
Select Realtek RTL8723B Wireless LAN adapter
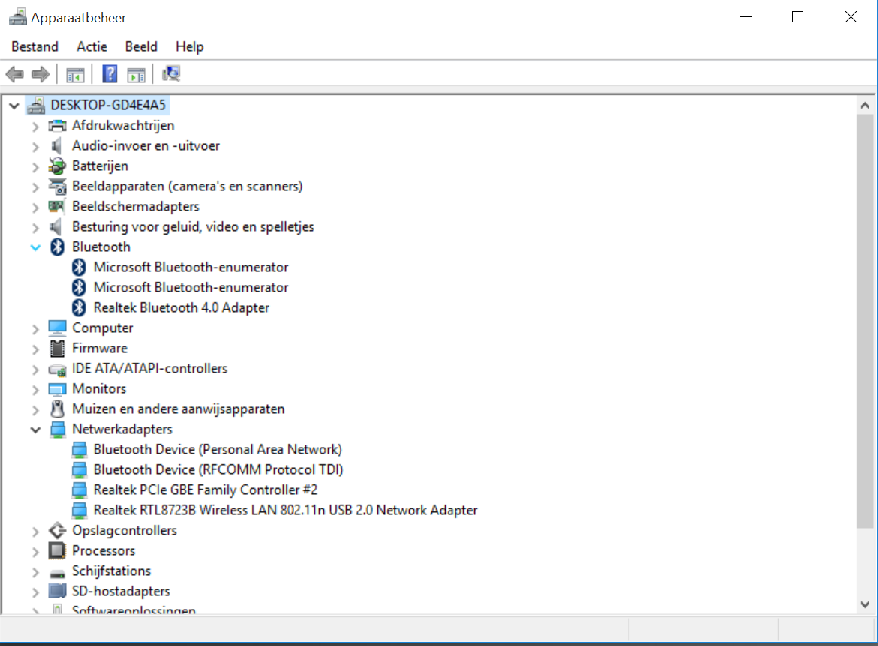(285, 510)
